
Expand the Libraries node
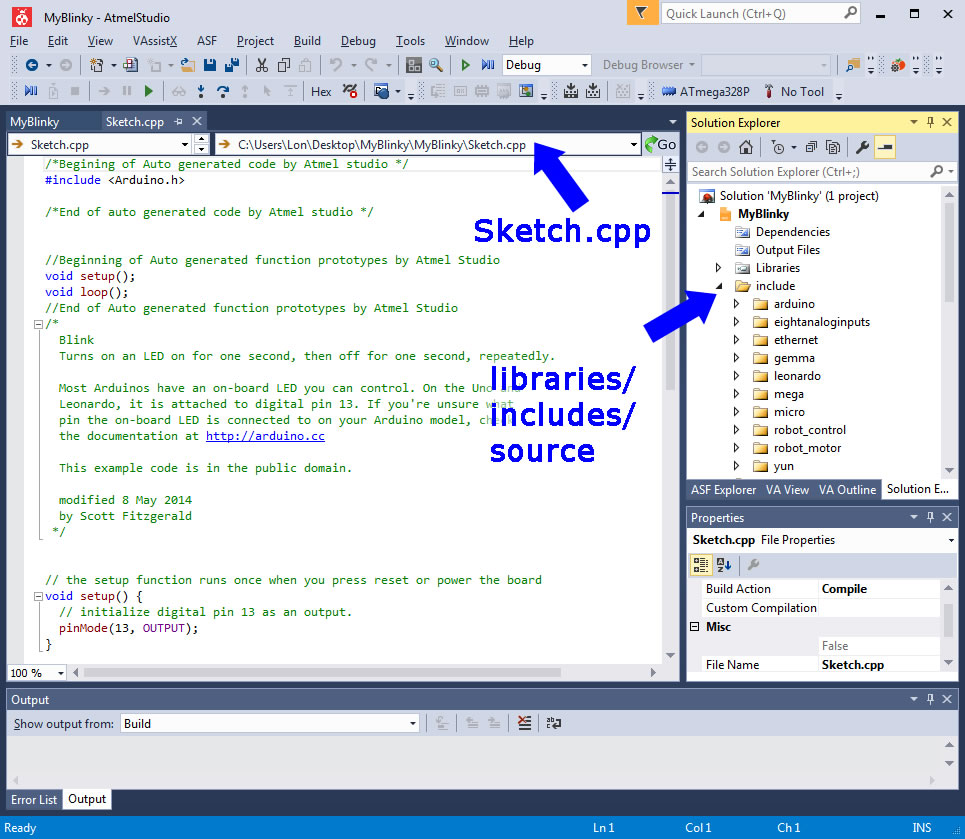click(718, 268)
